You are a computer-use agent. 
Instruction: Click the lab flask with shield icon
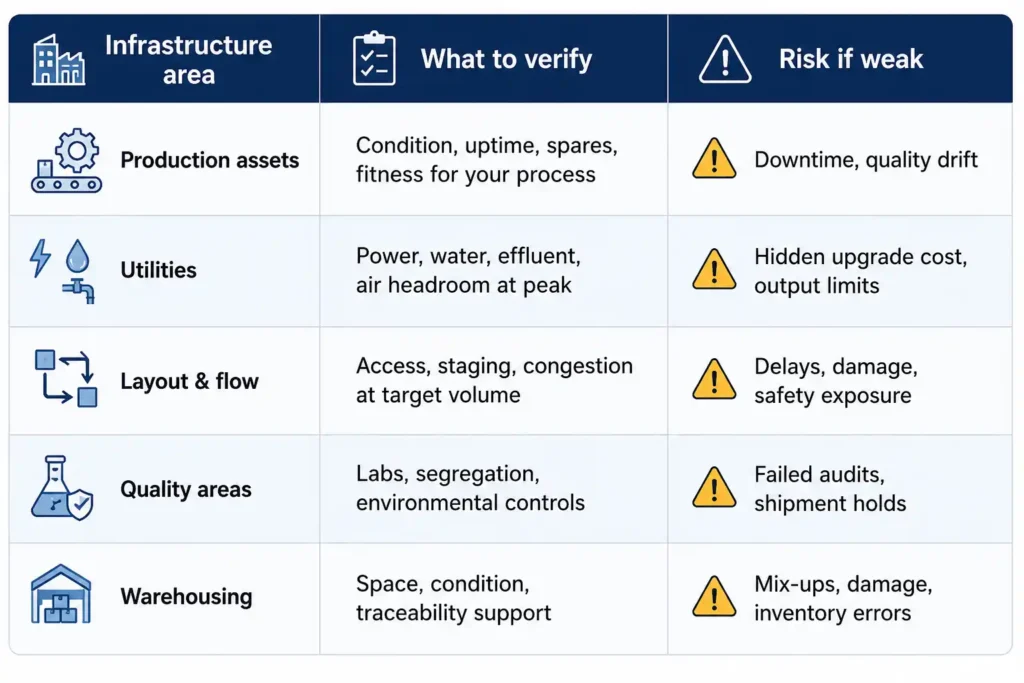click(x=62, y=488)
